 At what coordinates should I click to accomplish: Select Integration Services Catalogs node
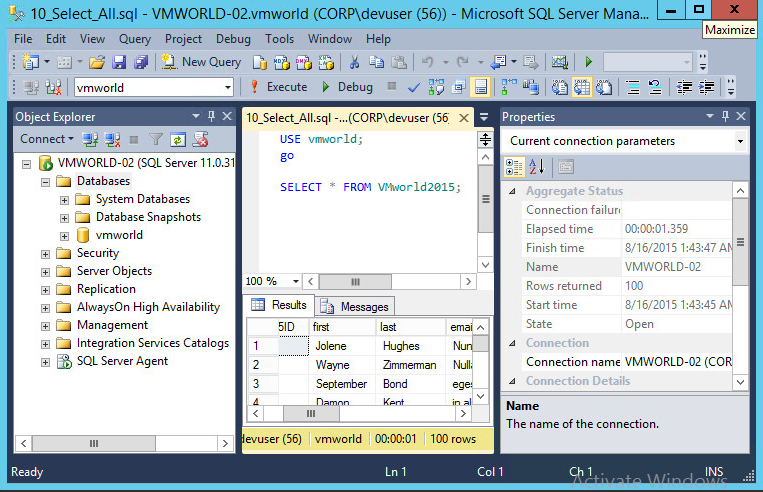(x=153, y=343)
